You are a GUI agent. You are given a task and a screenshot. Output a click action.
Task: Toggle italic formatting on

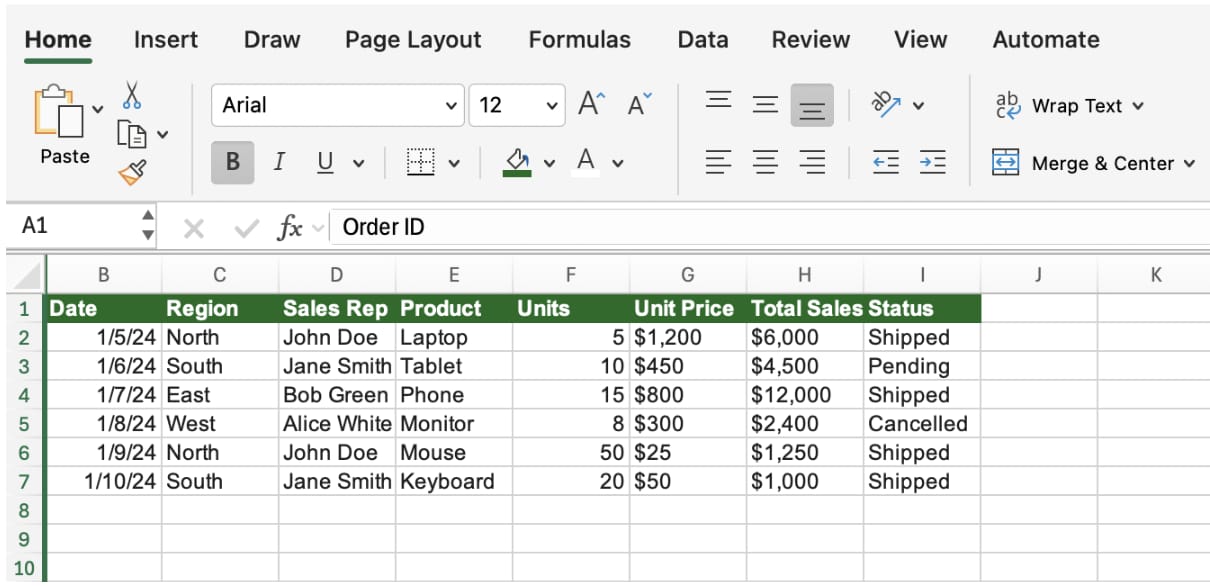point(279,163)
